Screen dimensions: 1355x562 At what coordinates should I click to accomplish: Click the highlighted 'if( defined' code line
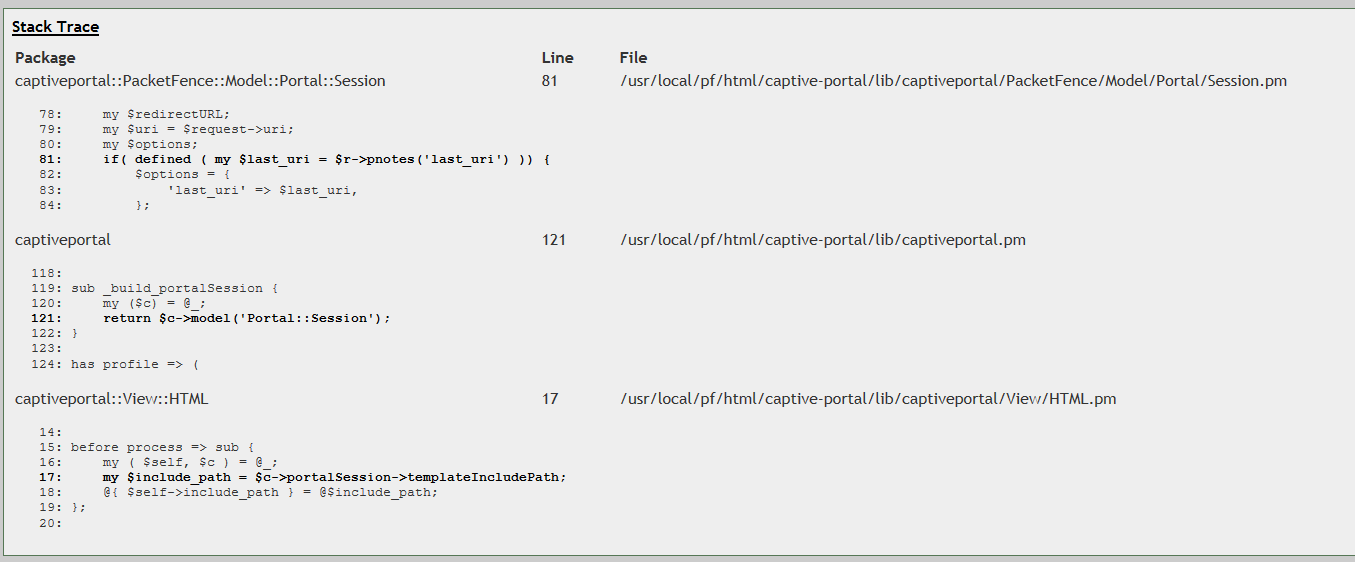point(326,159)
